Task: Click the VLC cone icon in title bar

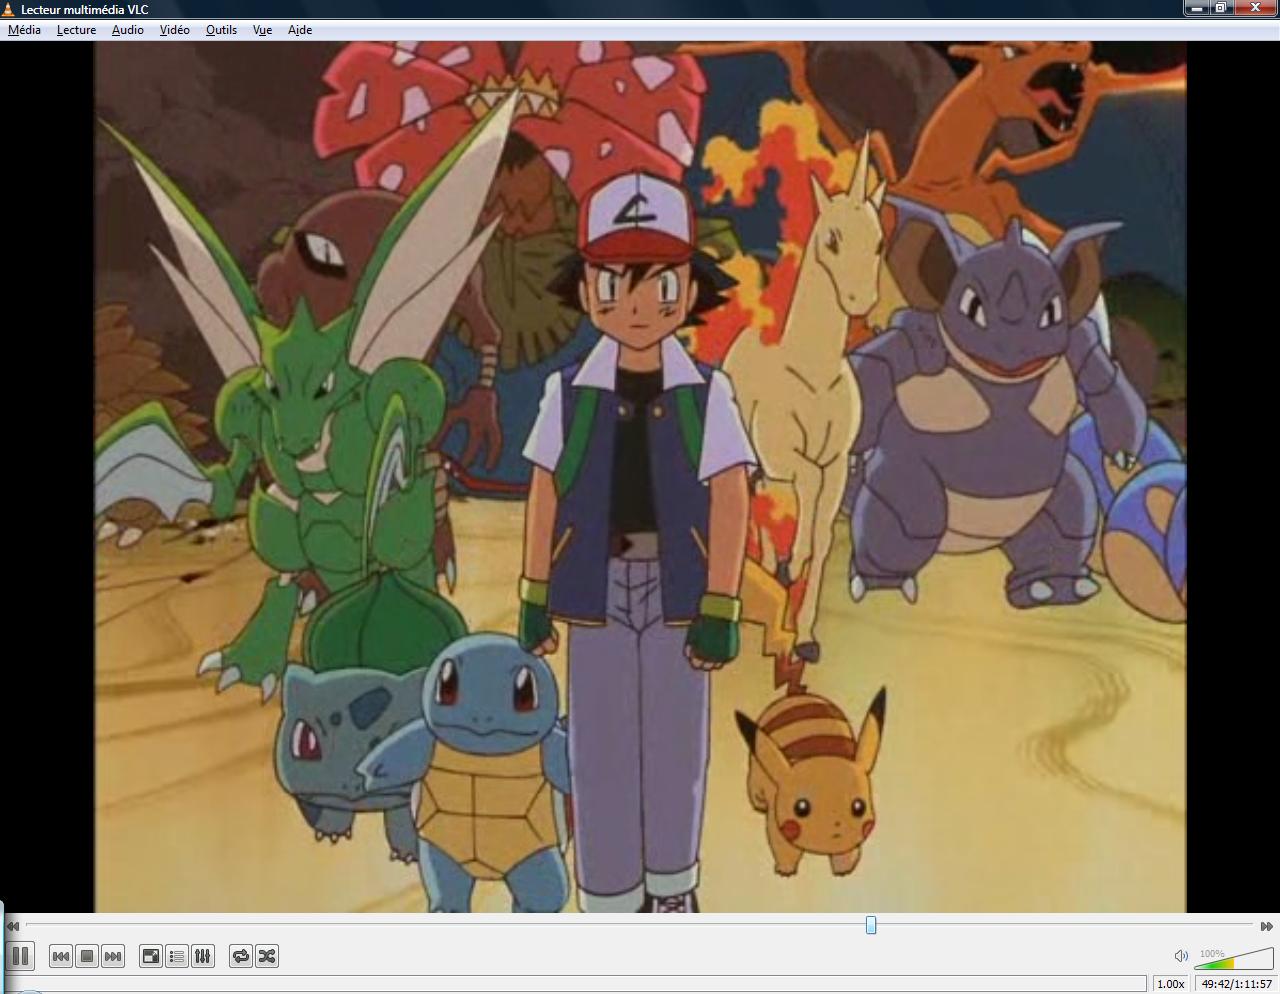Action: point(9,9)
